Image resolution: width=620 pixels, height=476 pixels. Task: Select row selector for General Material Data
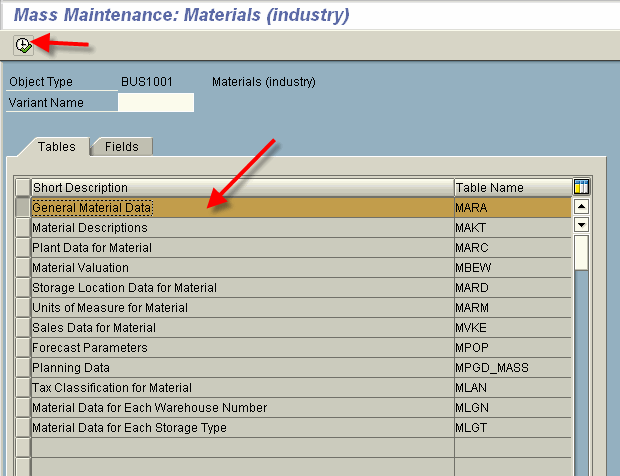[23, 208]
